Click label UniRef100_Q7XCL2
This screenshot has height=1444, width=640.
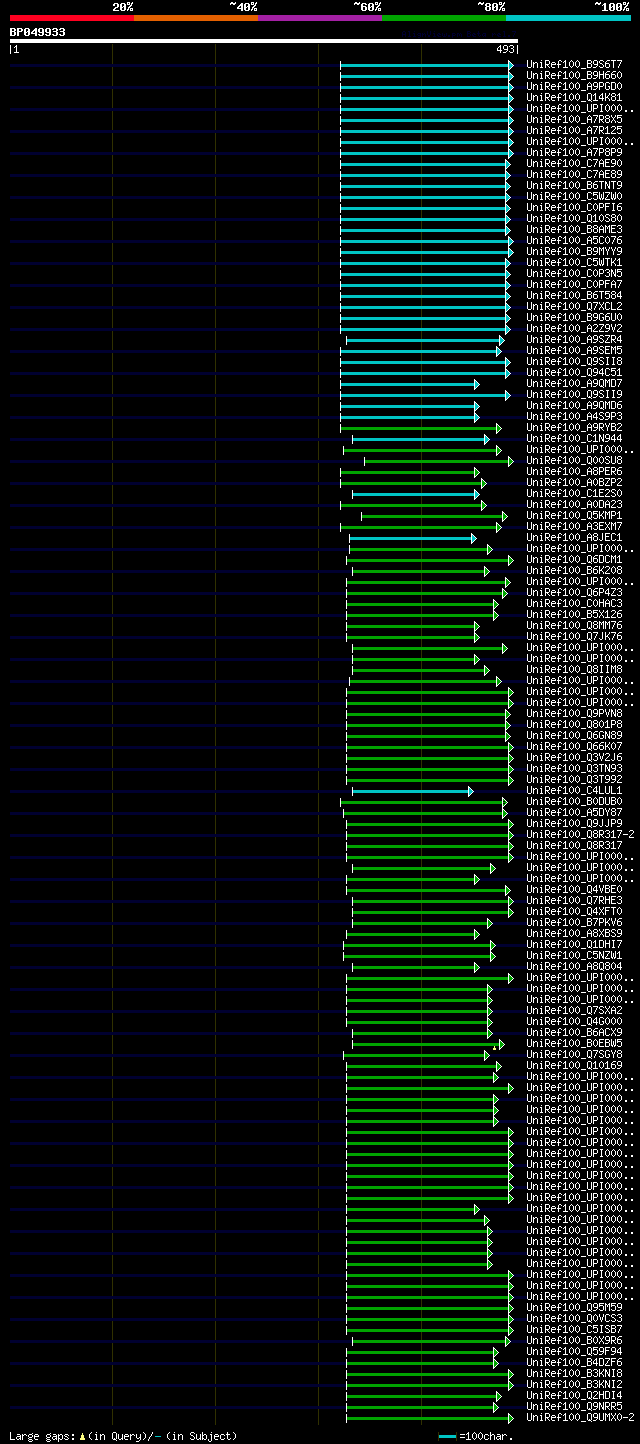point(574,306)
